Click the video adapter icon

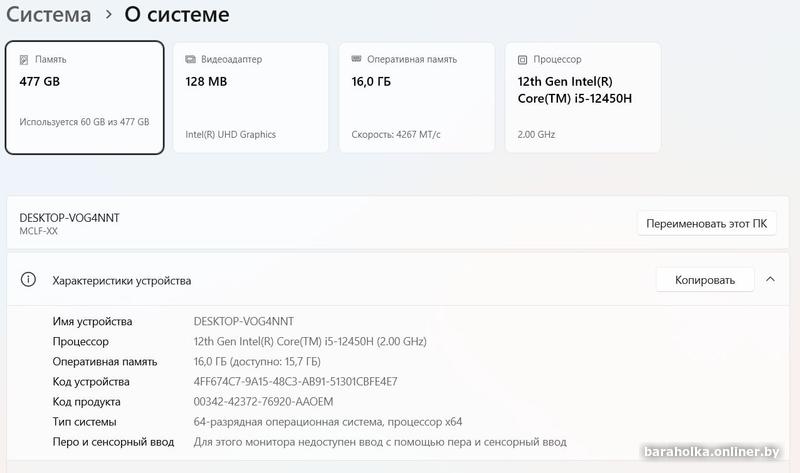pos(190,59)
